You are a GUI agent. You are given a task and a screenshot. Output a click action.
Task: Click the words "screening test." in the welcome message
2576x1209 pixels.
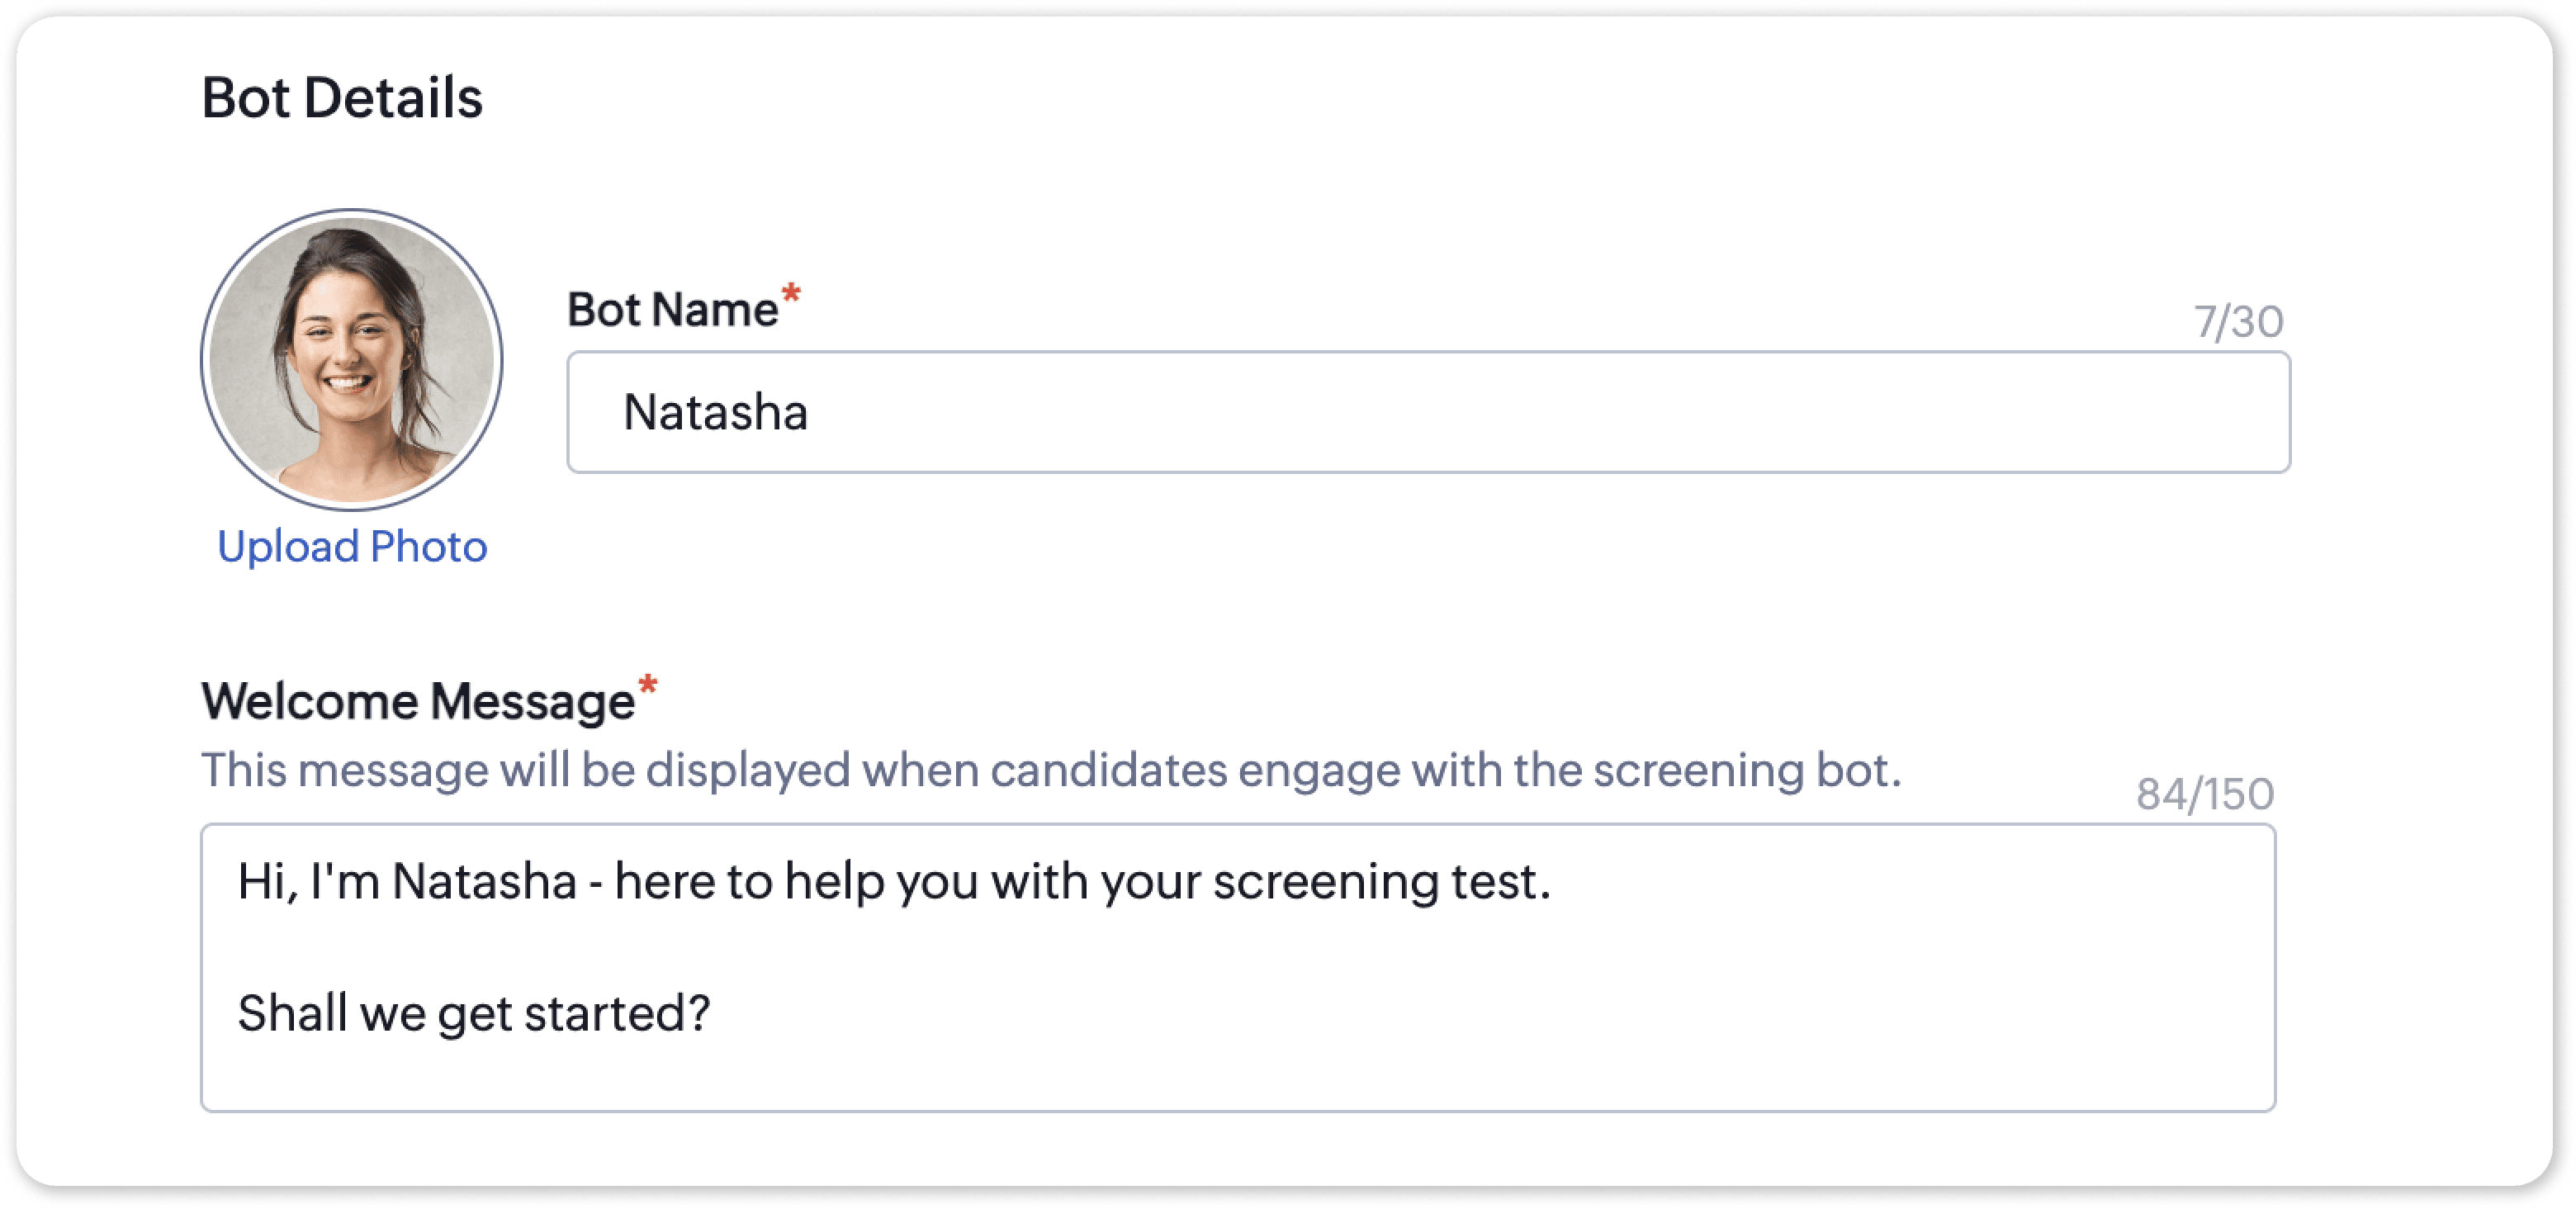coord(1381,882)
